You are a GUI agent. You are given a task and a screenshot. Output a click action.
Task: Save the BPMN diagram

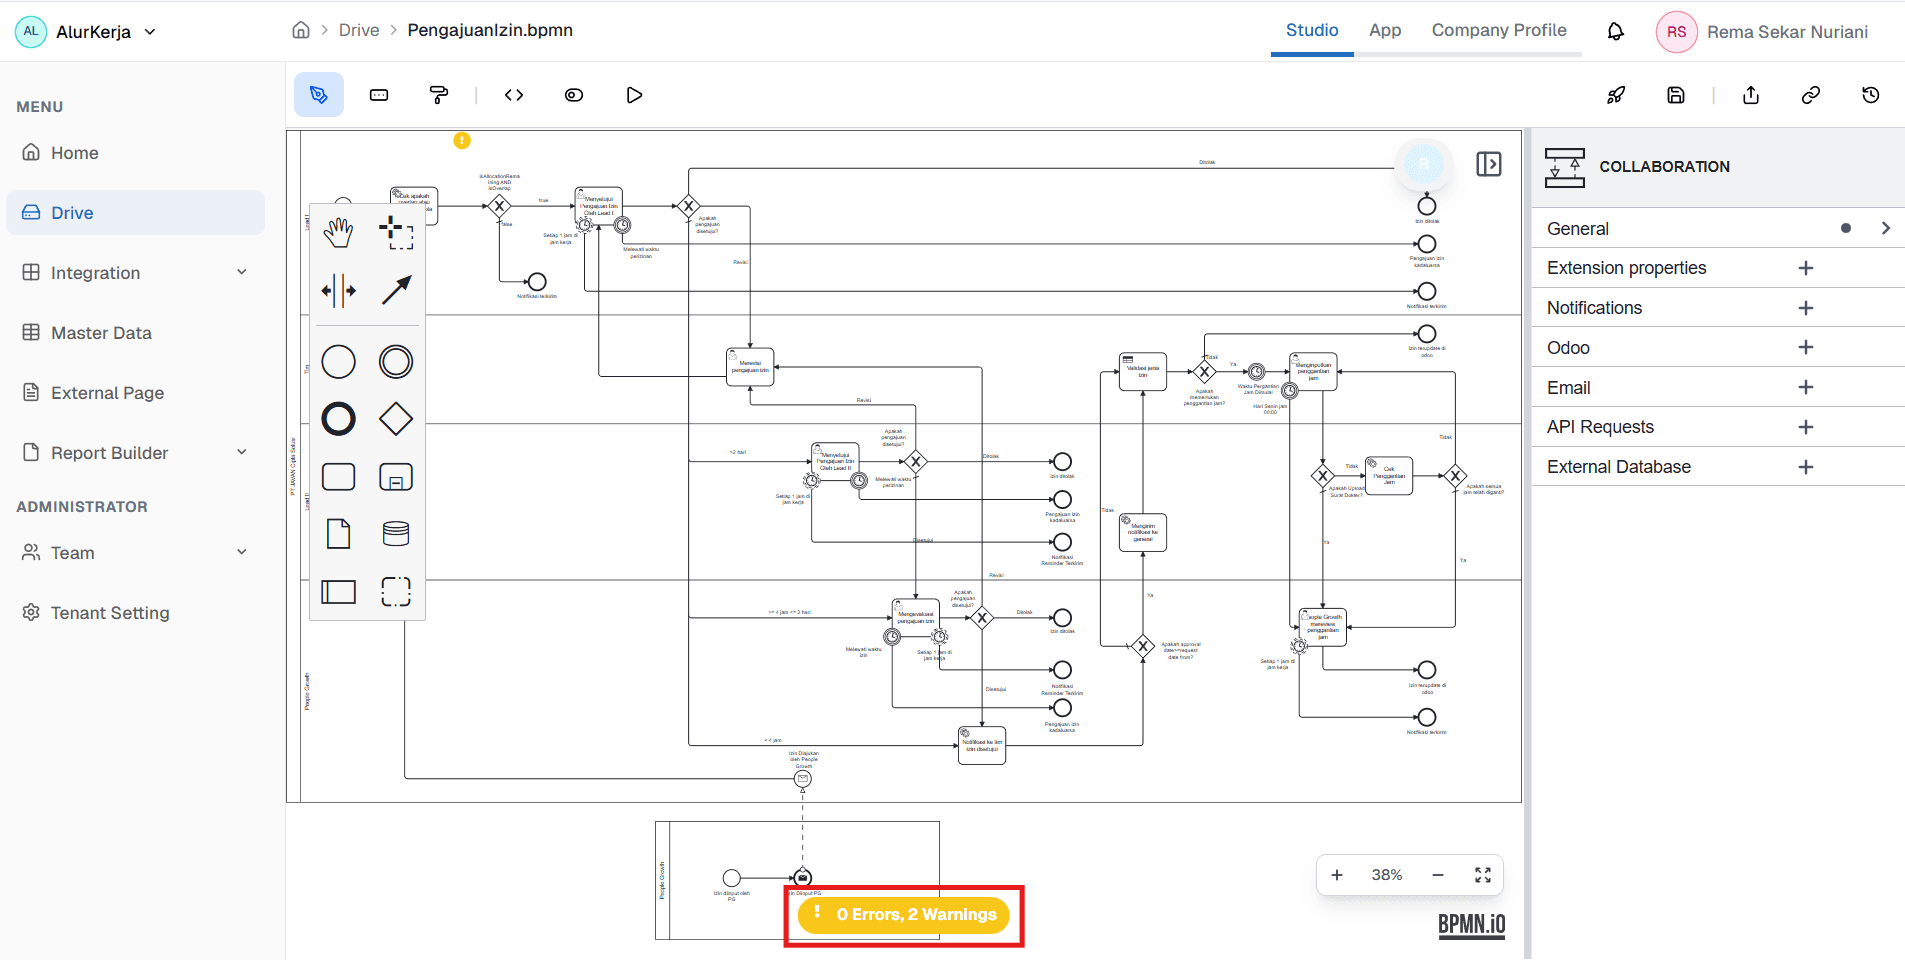pos(1675,95)
